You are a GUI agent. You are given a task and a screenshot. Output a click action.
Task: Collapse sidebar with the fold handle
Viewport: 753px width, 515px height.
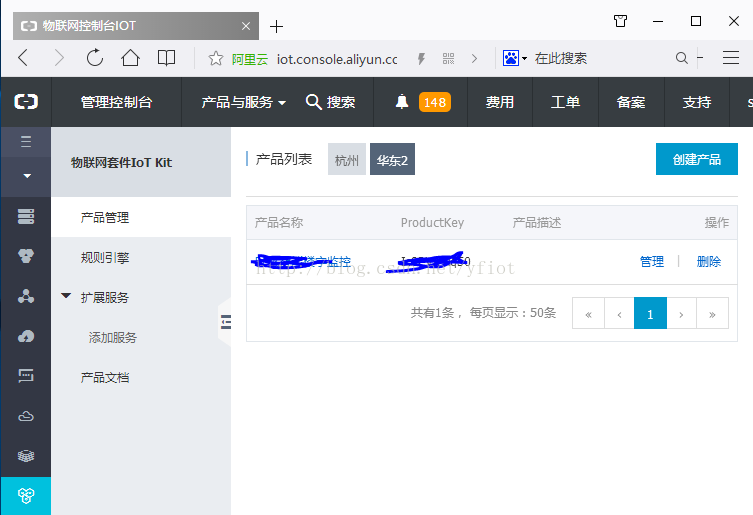tap(225, 321)
